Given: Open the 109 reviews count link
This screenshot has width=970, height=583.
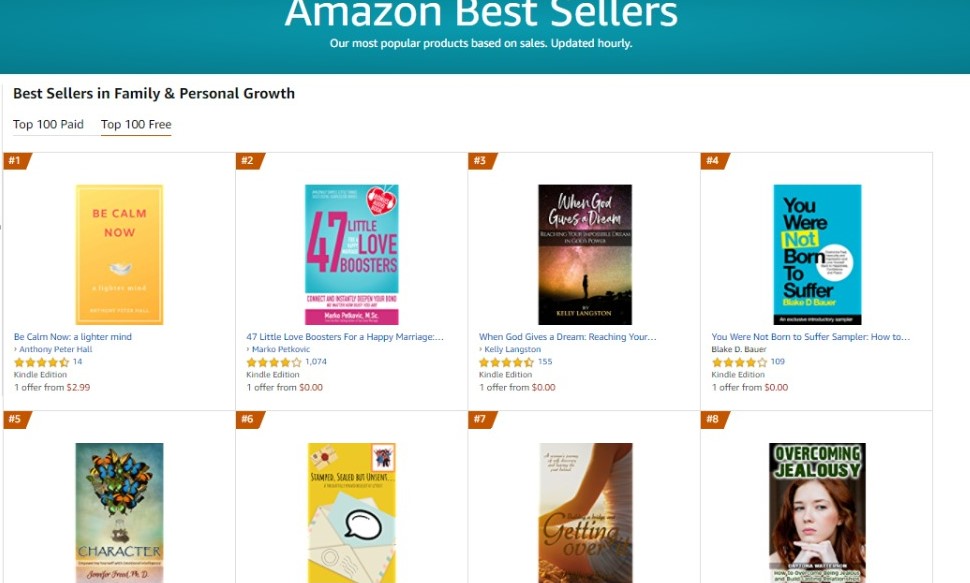Looking at the screenshot, I should [778, 362].
